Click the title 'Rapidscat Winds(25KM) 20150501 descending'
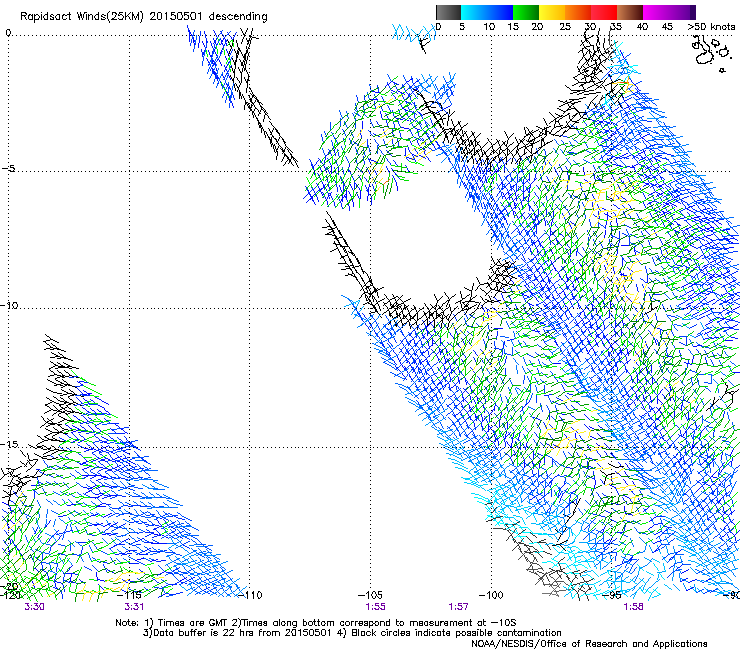Screen dimensions: 740x650 [x=143, y=17]
